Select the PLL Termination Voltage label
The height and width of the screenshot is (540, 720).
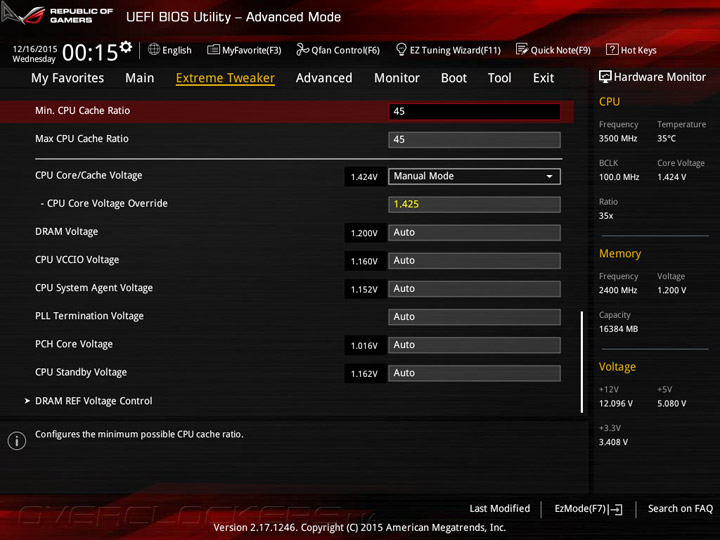[90, 316]
